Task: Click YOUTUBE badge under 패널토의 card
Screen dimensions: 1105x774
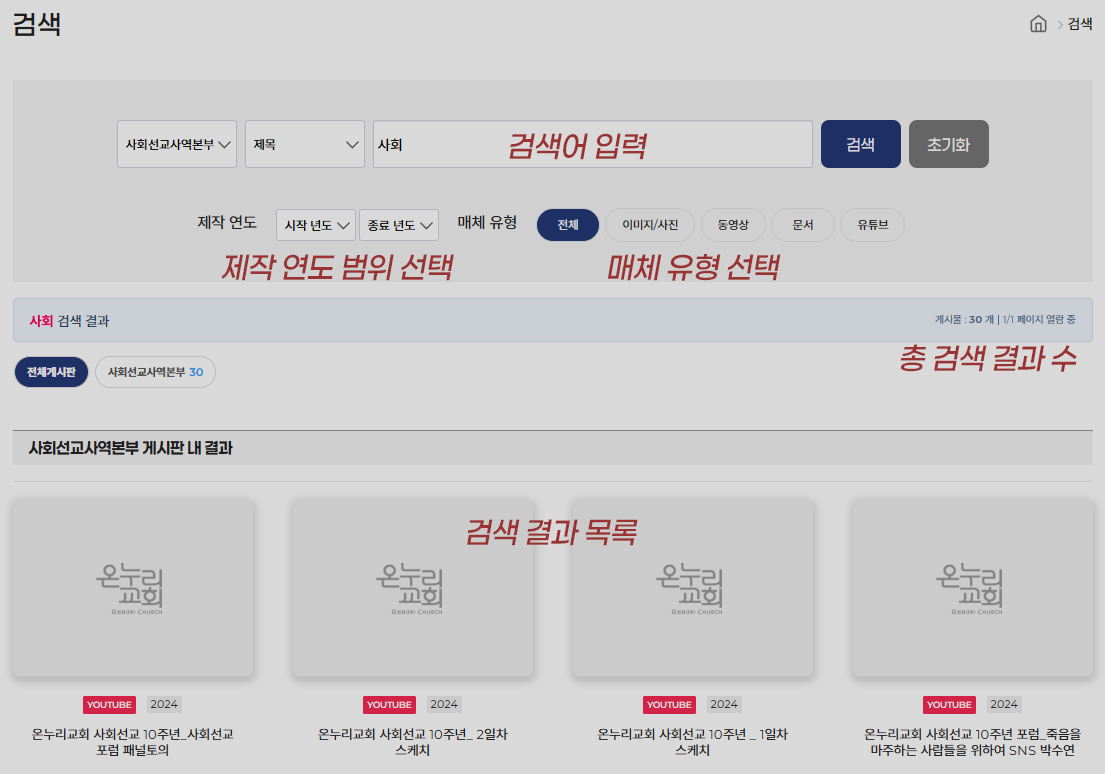Action: (109, 704)
